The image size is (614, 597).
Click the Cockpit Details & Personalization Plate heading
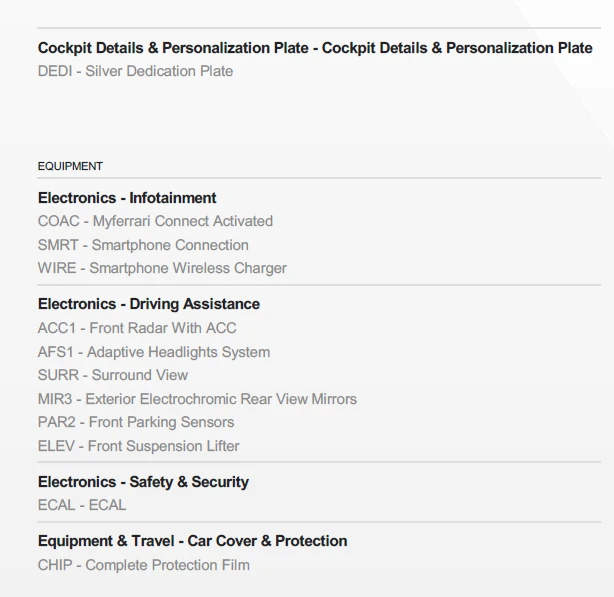point(315,48)
